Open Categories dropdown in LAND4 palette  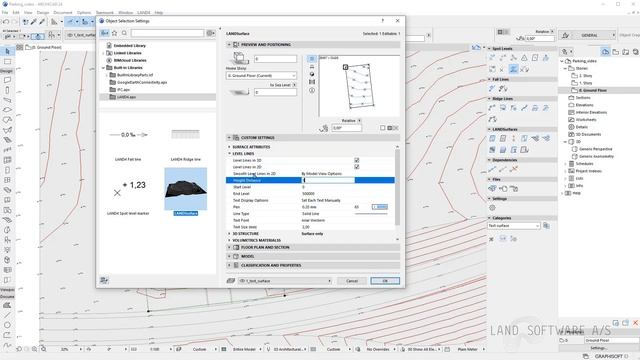point(514,226)
